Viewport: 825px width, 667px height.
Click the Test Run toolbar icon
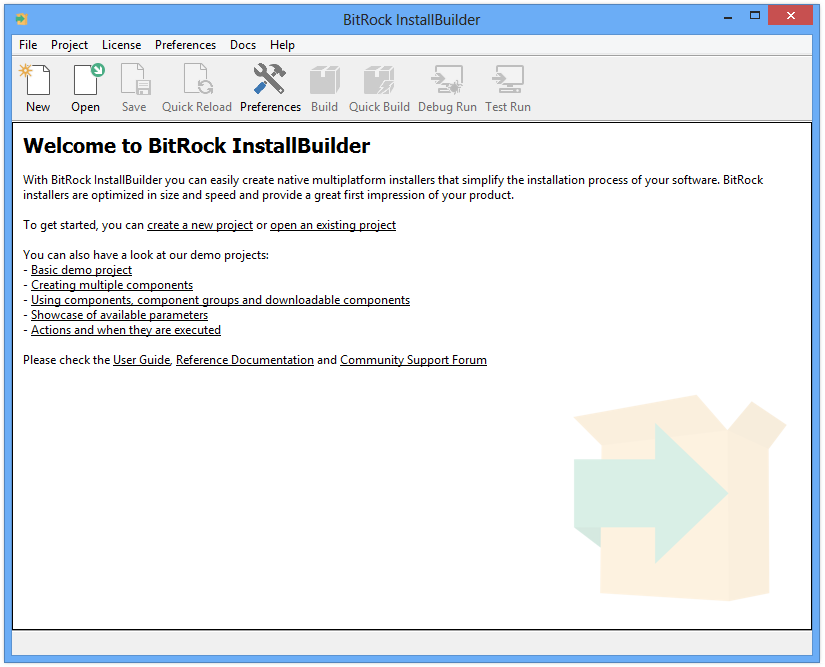click(x=508, y=88)
